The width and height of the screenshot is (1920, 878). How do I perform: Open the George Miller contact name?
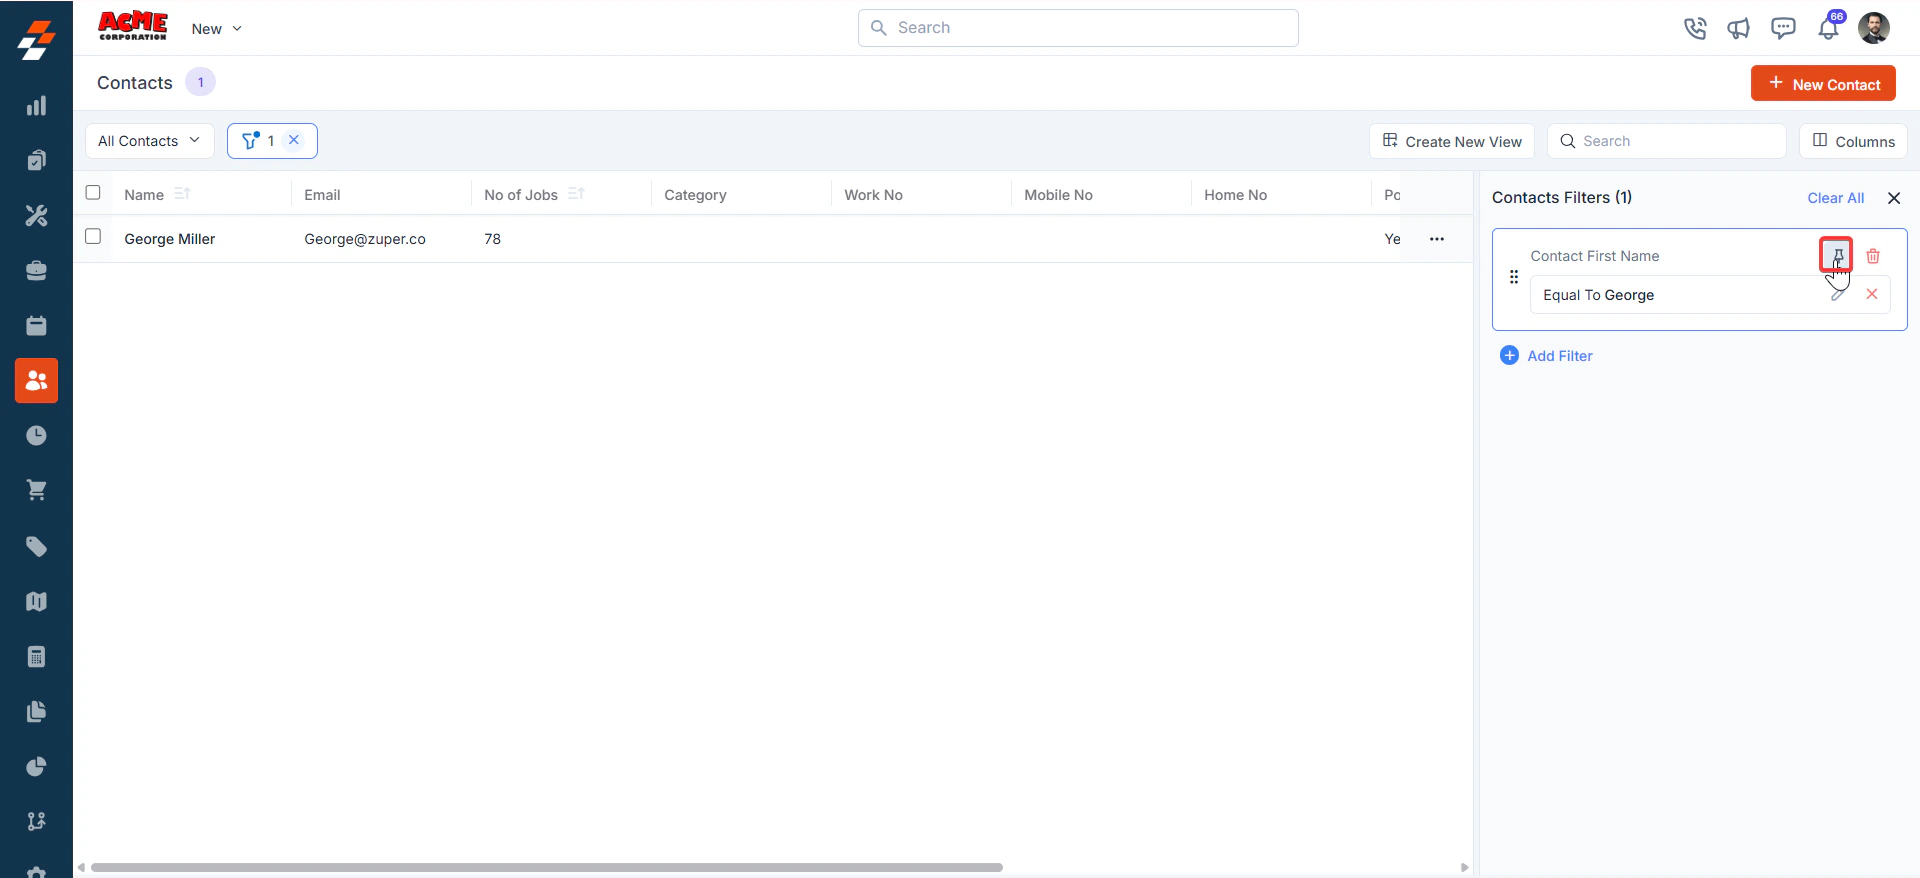coord(170,239)
